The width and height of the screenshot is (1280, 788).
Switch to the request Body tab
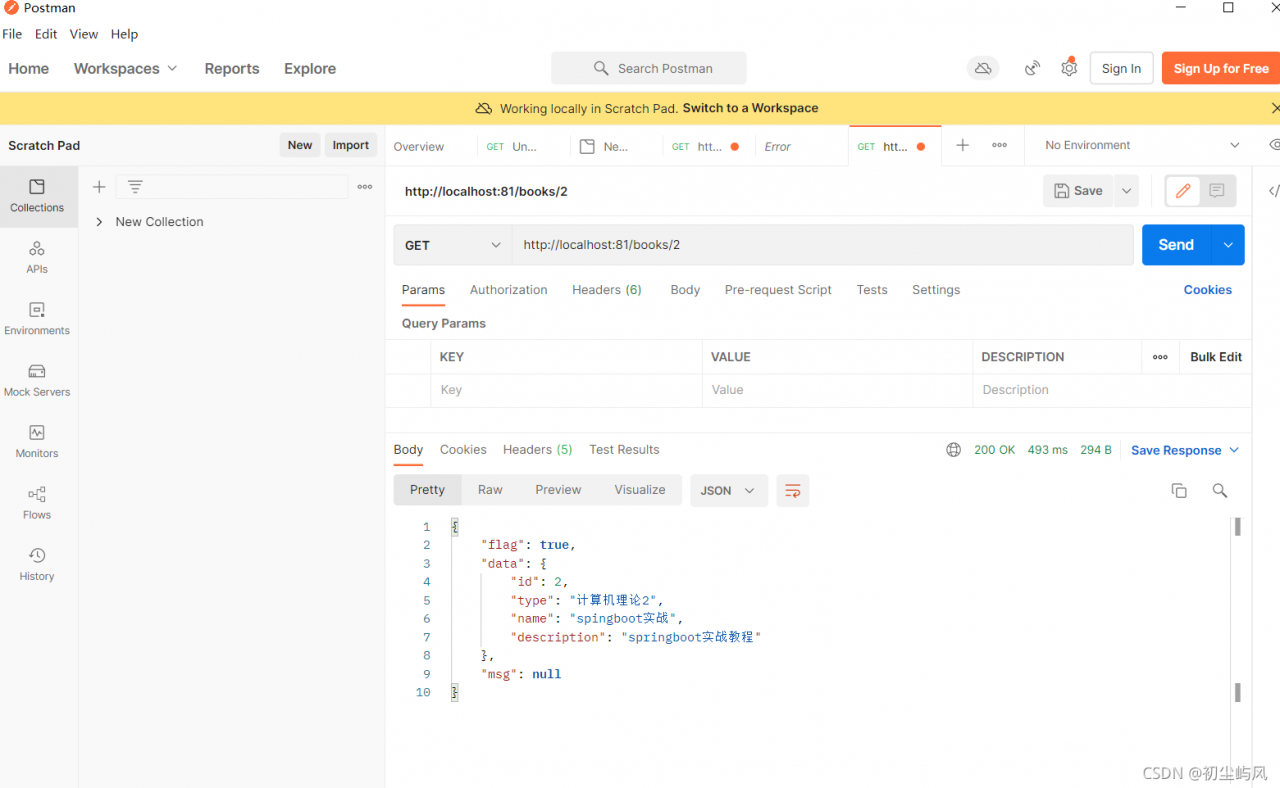[685, 290]
